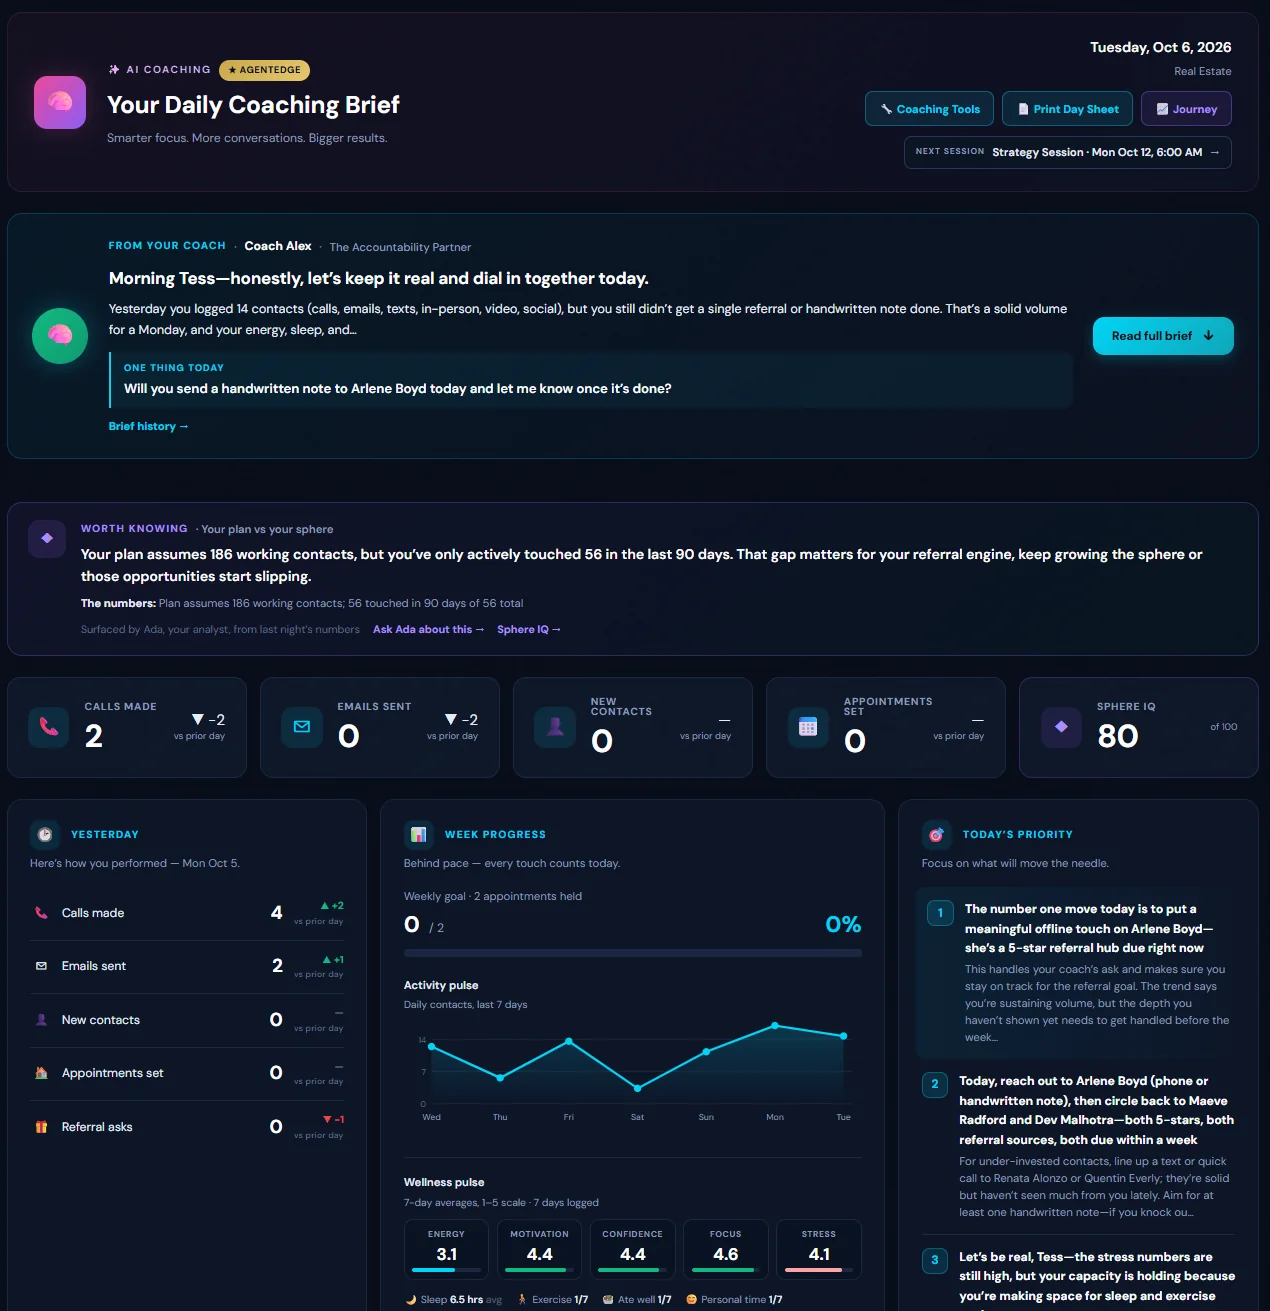Click the Worth Knowing diamond icon
1270x1311 pixels.
pos(47,538)
